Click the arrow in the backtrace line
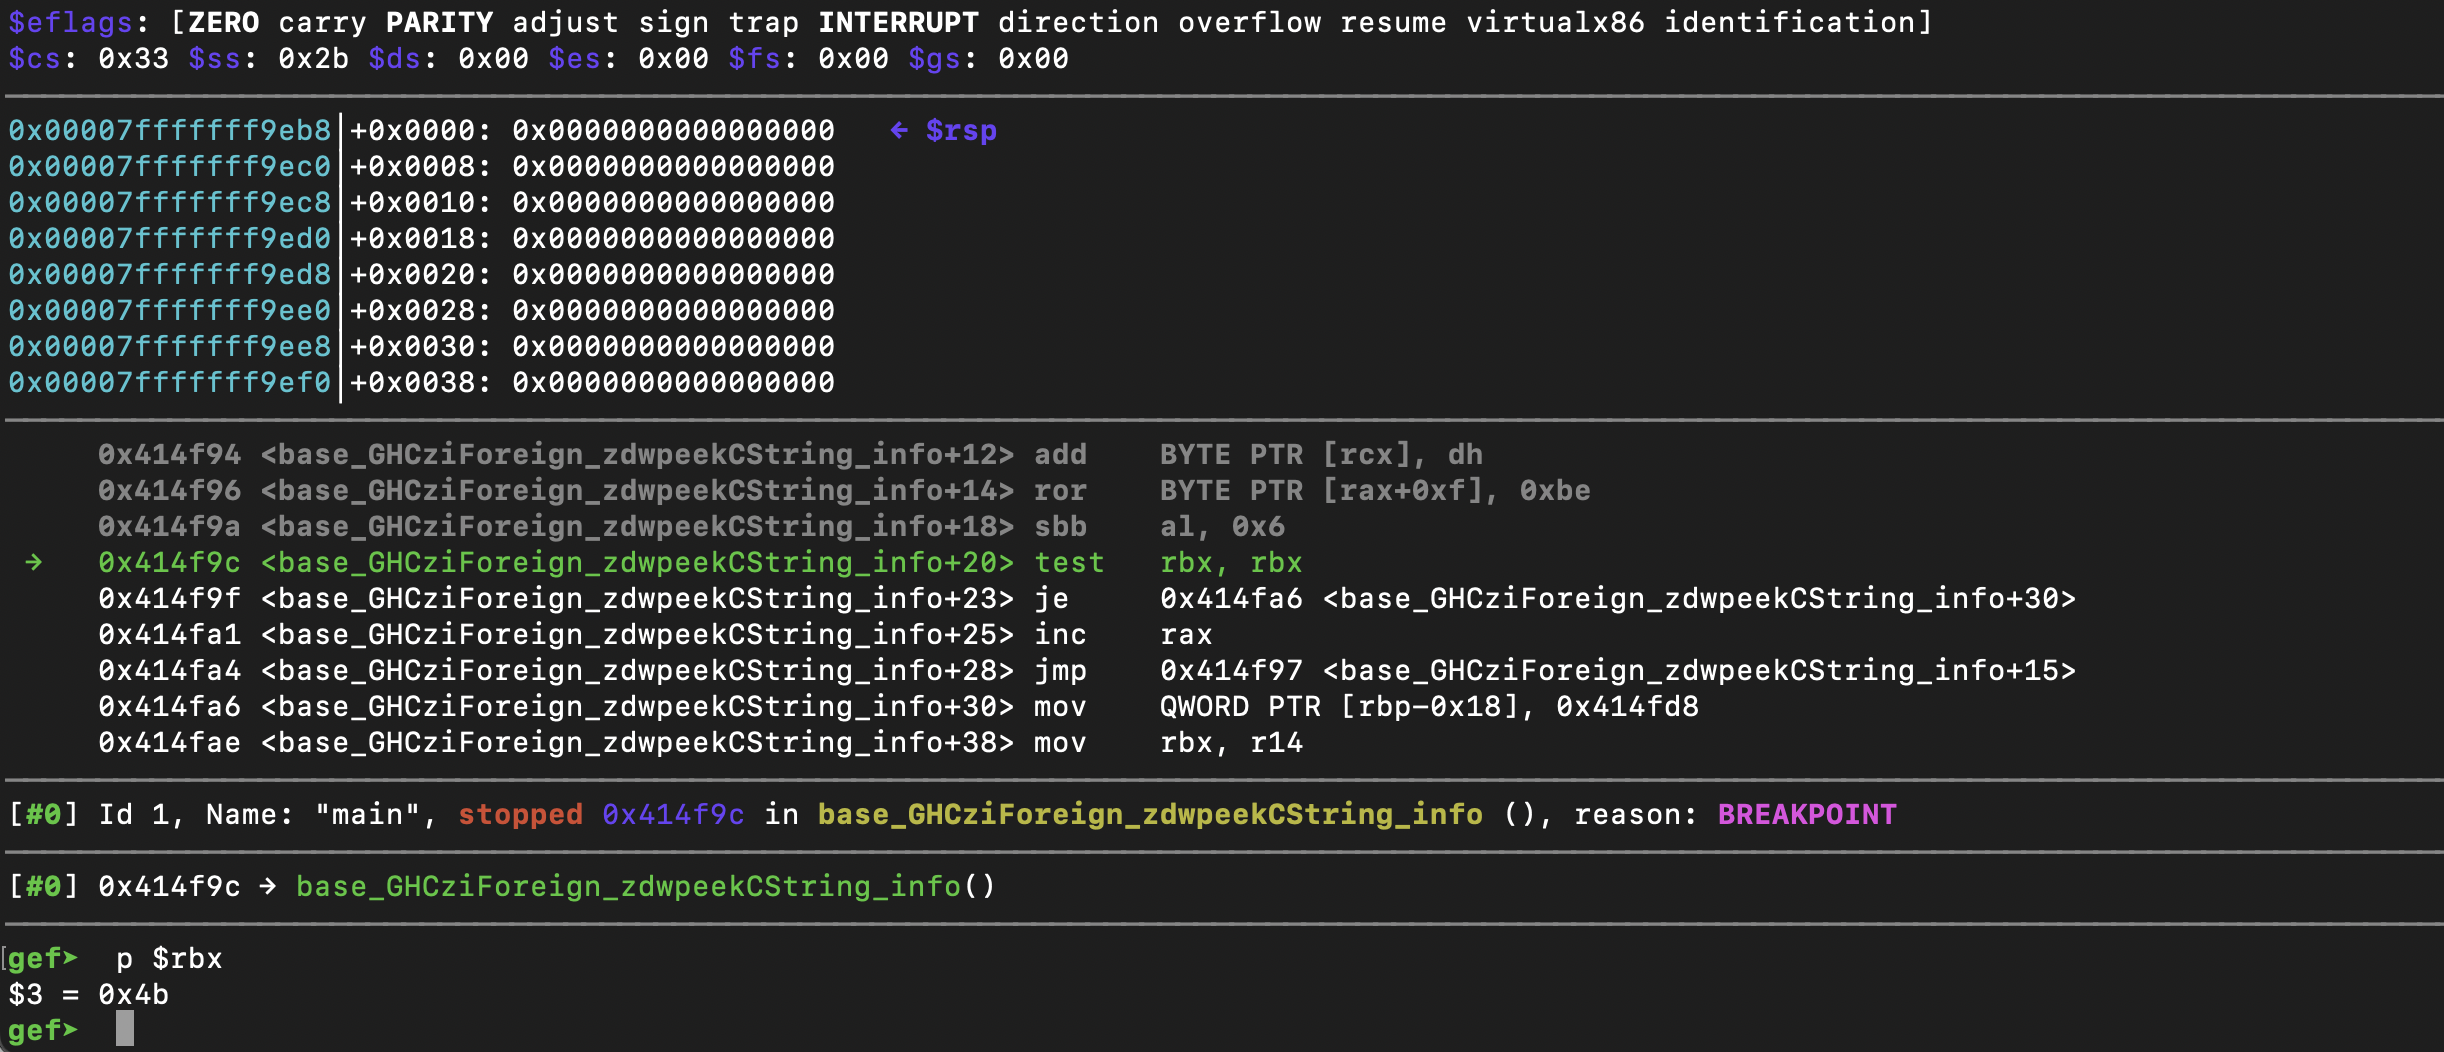 tap(267, 887)
